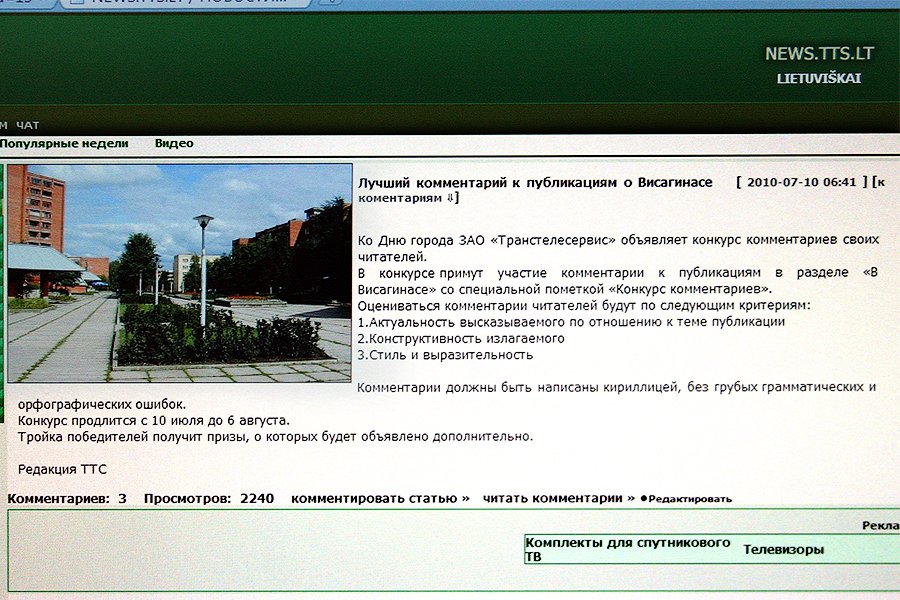Open the "Телевизоры" ad link
The image size is (900, 600).
pos(784,548)
